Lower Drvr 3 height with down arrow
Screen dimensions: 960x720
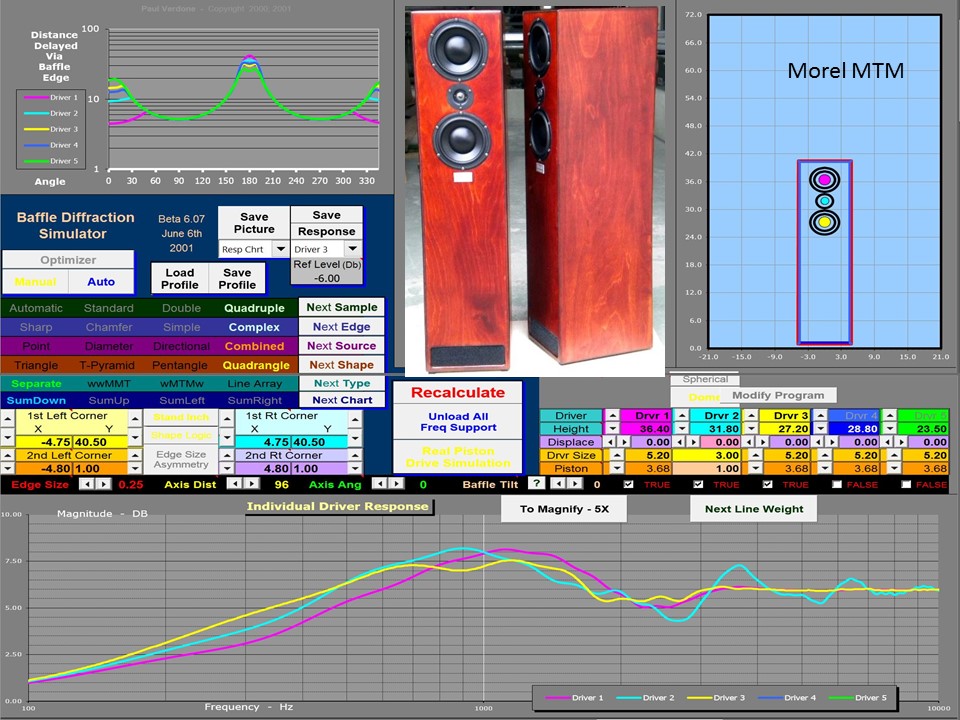pos(751,429)
